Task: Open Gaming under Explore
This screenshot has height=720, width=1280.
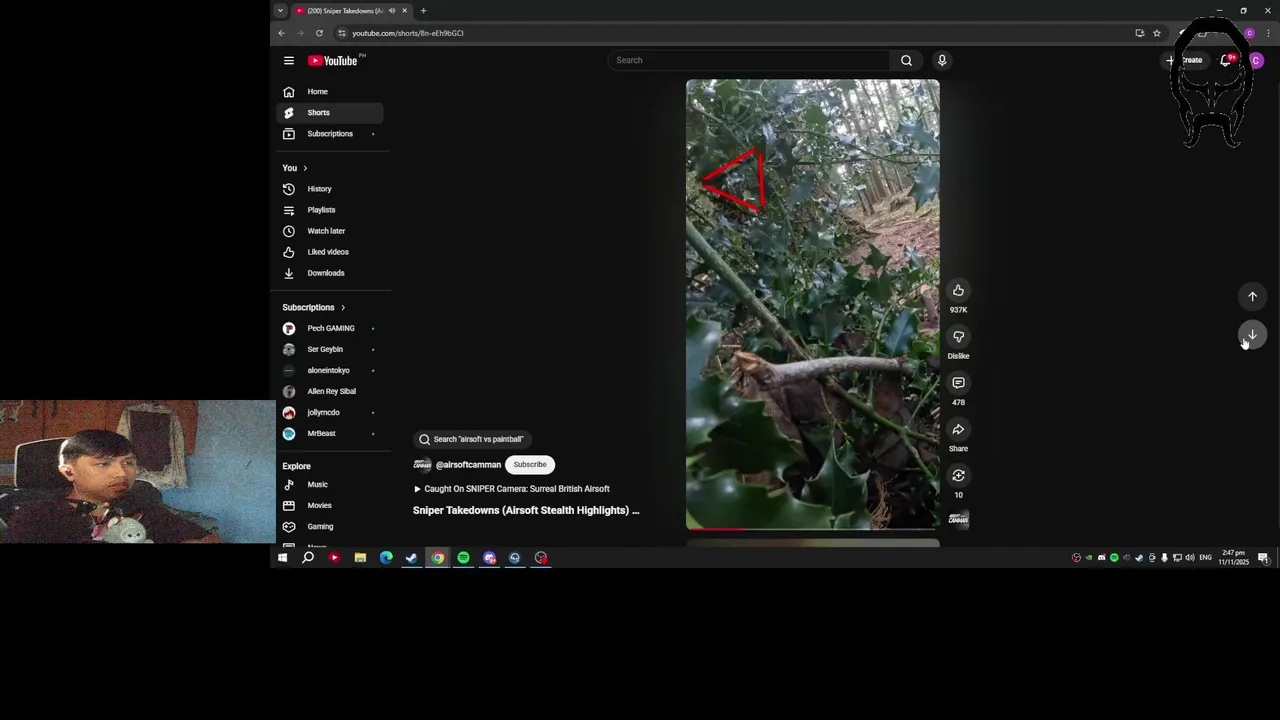Action: [x=330, y=527]
